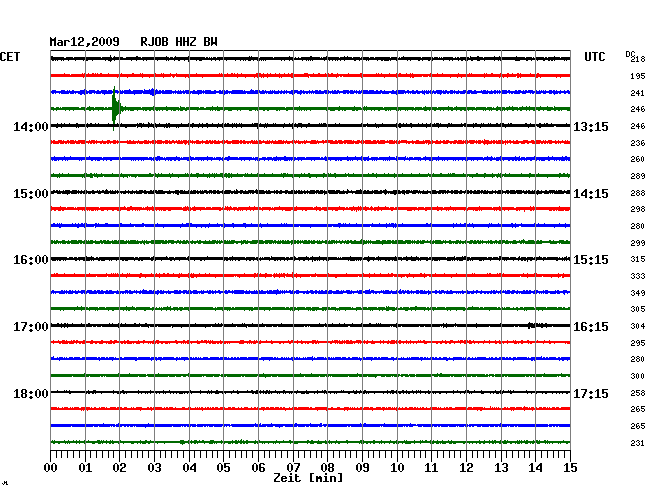Click the CET time zone label
650x494 pixels.
[10, 57]
